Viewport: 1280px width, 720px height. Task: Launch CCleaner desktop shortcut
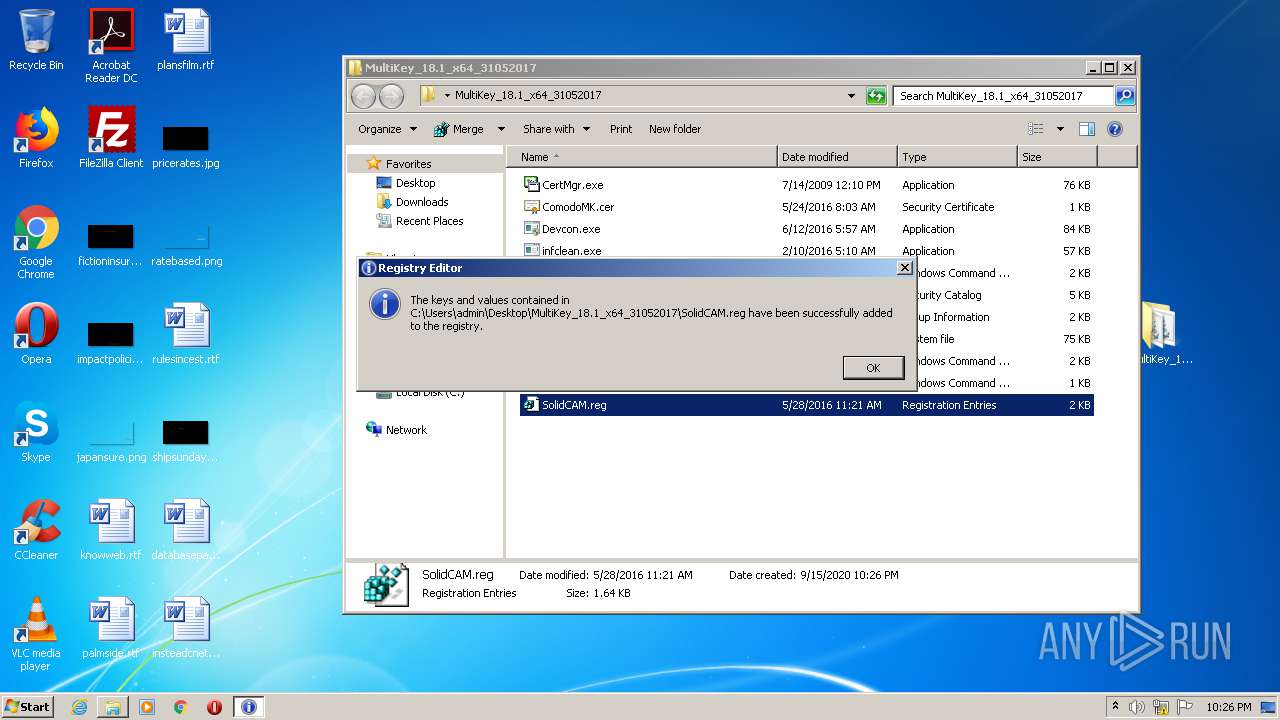36,530
